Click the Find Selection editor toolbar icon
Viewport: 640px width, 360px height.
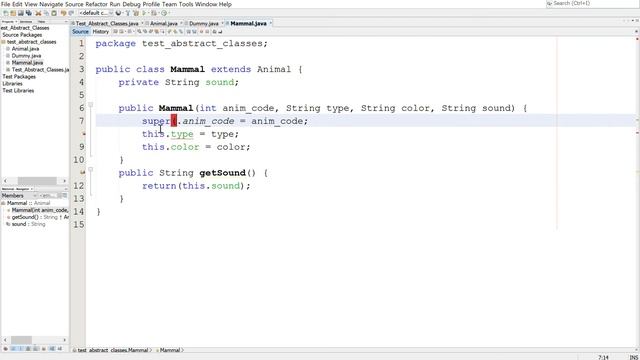(139, 31)
